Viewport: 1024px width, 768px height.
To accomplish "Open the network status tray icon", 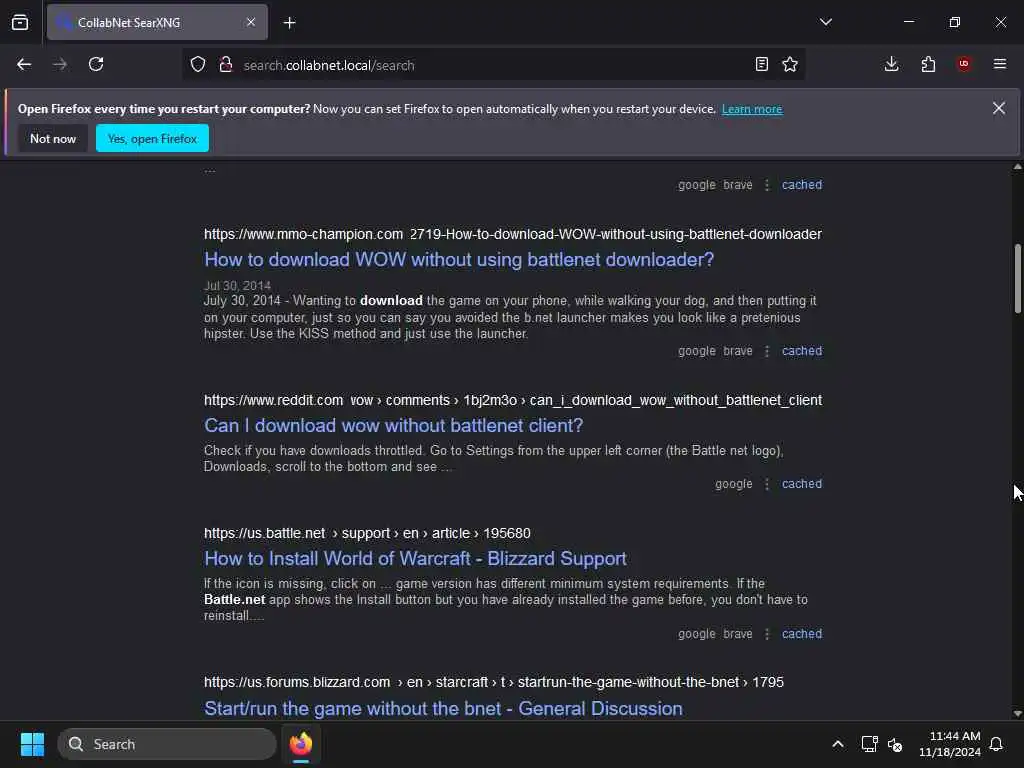I will click(869, 744).
